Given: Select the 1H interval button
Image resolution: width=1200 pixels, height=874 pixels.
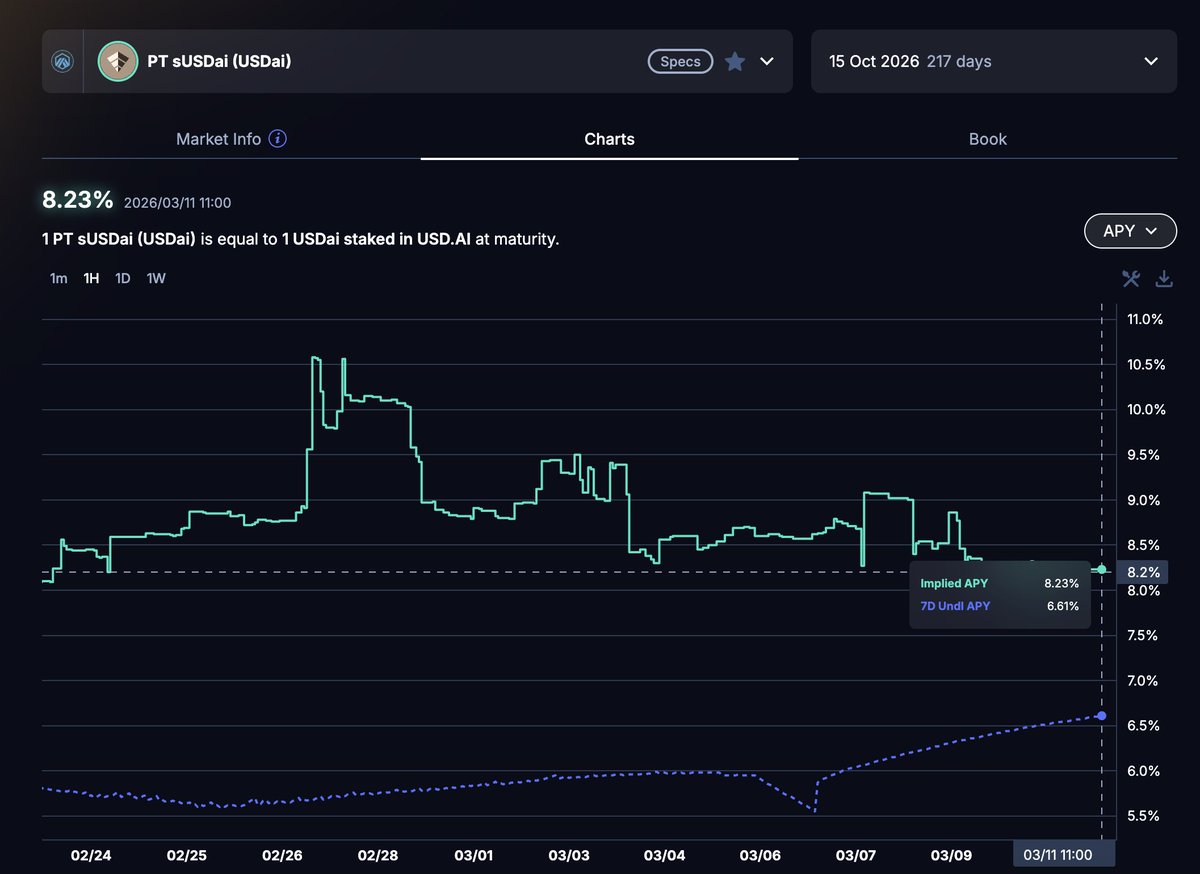Looking at the screenshot, I should point(90,279).
